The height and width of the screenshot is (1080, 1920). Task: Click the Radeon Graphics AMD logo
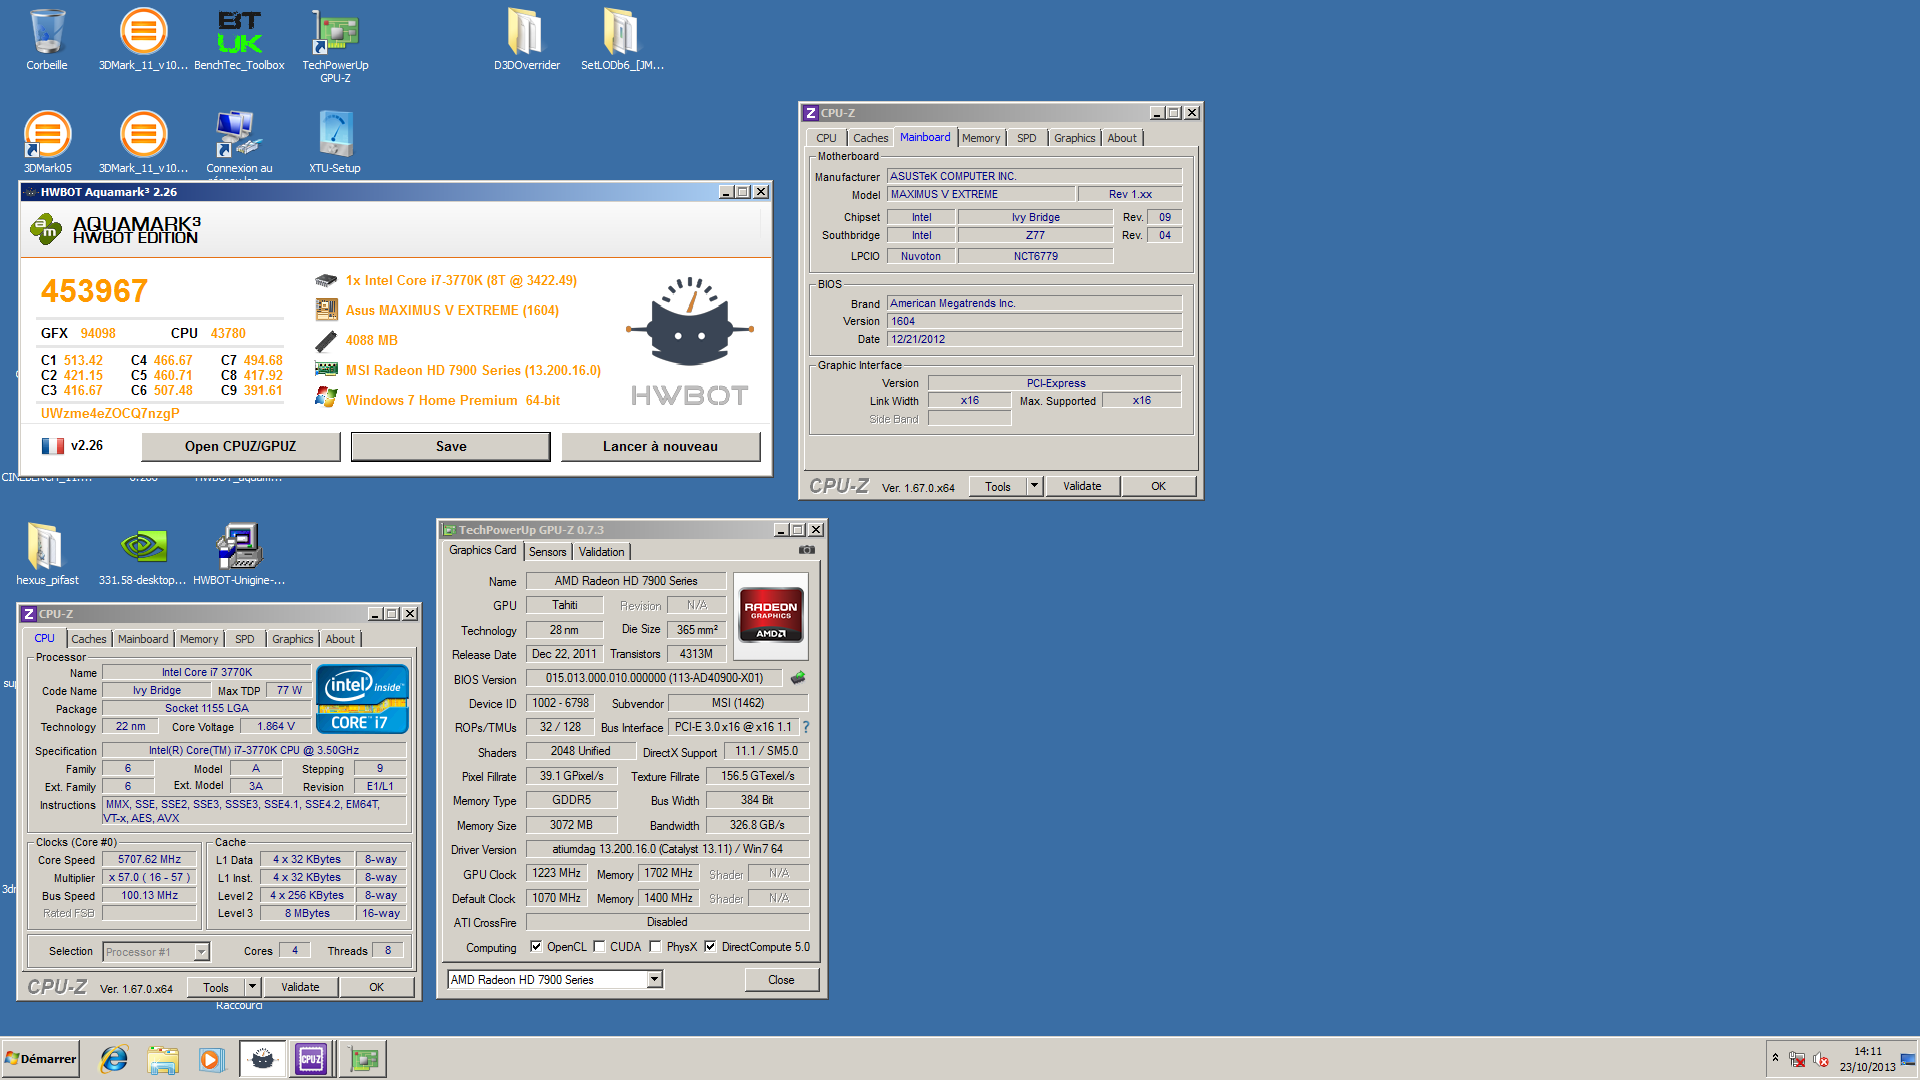[770, 616]
